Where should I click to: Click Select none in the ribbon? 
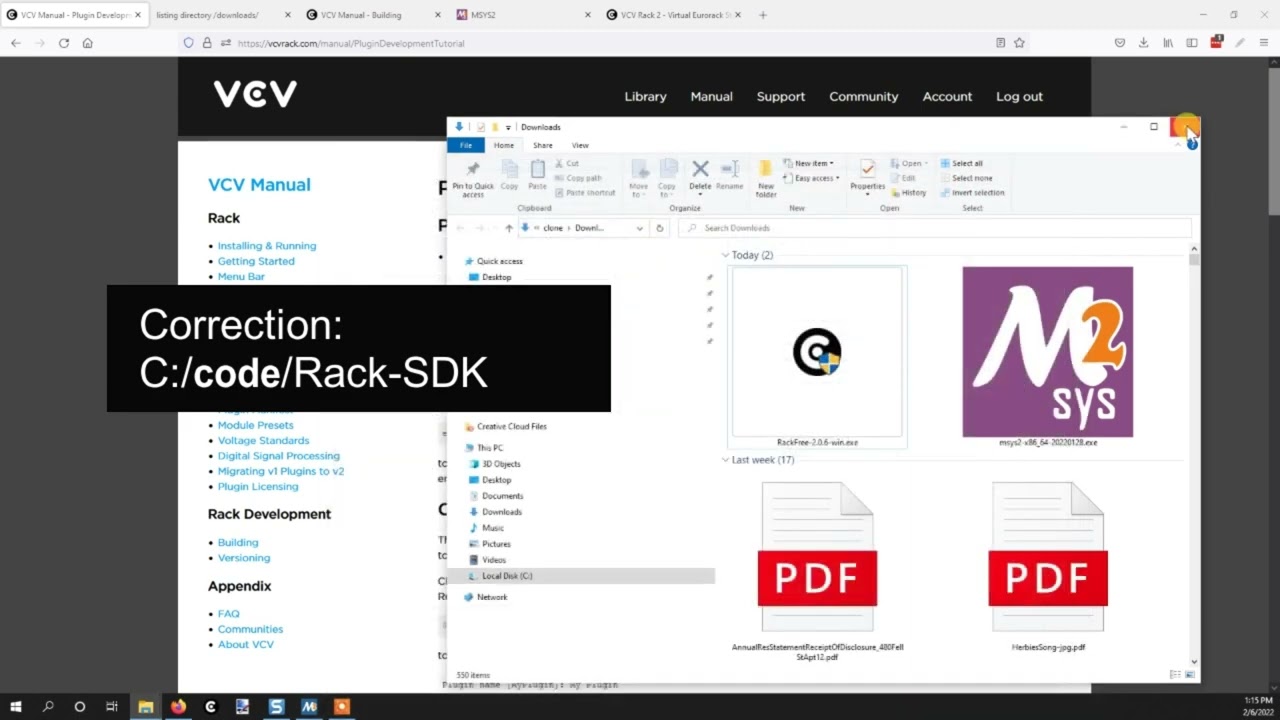point(966,178)
